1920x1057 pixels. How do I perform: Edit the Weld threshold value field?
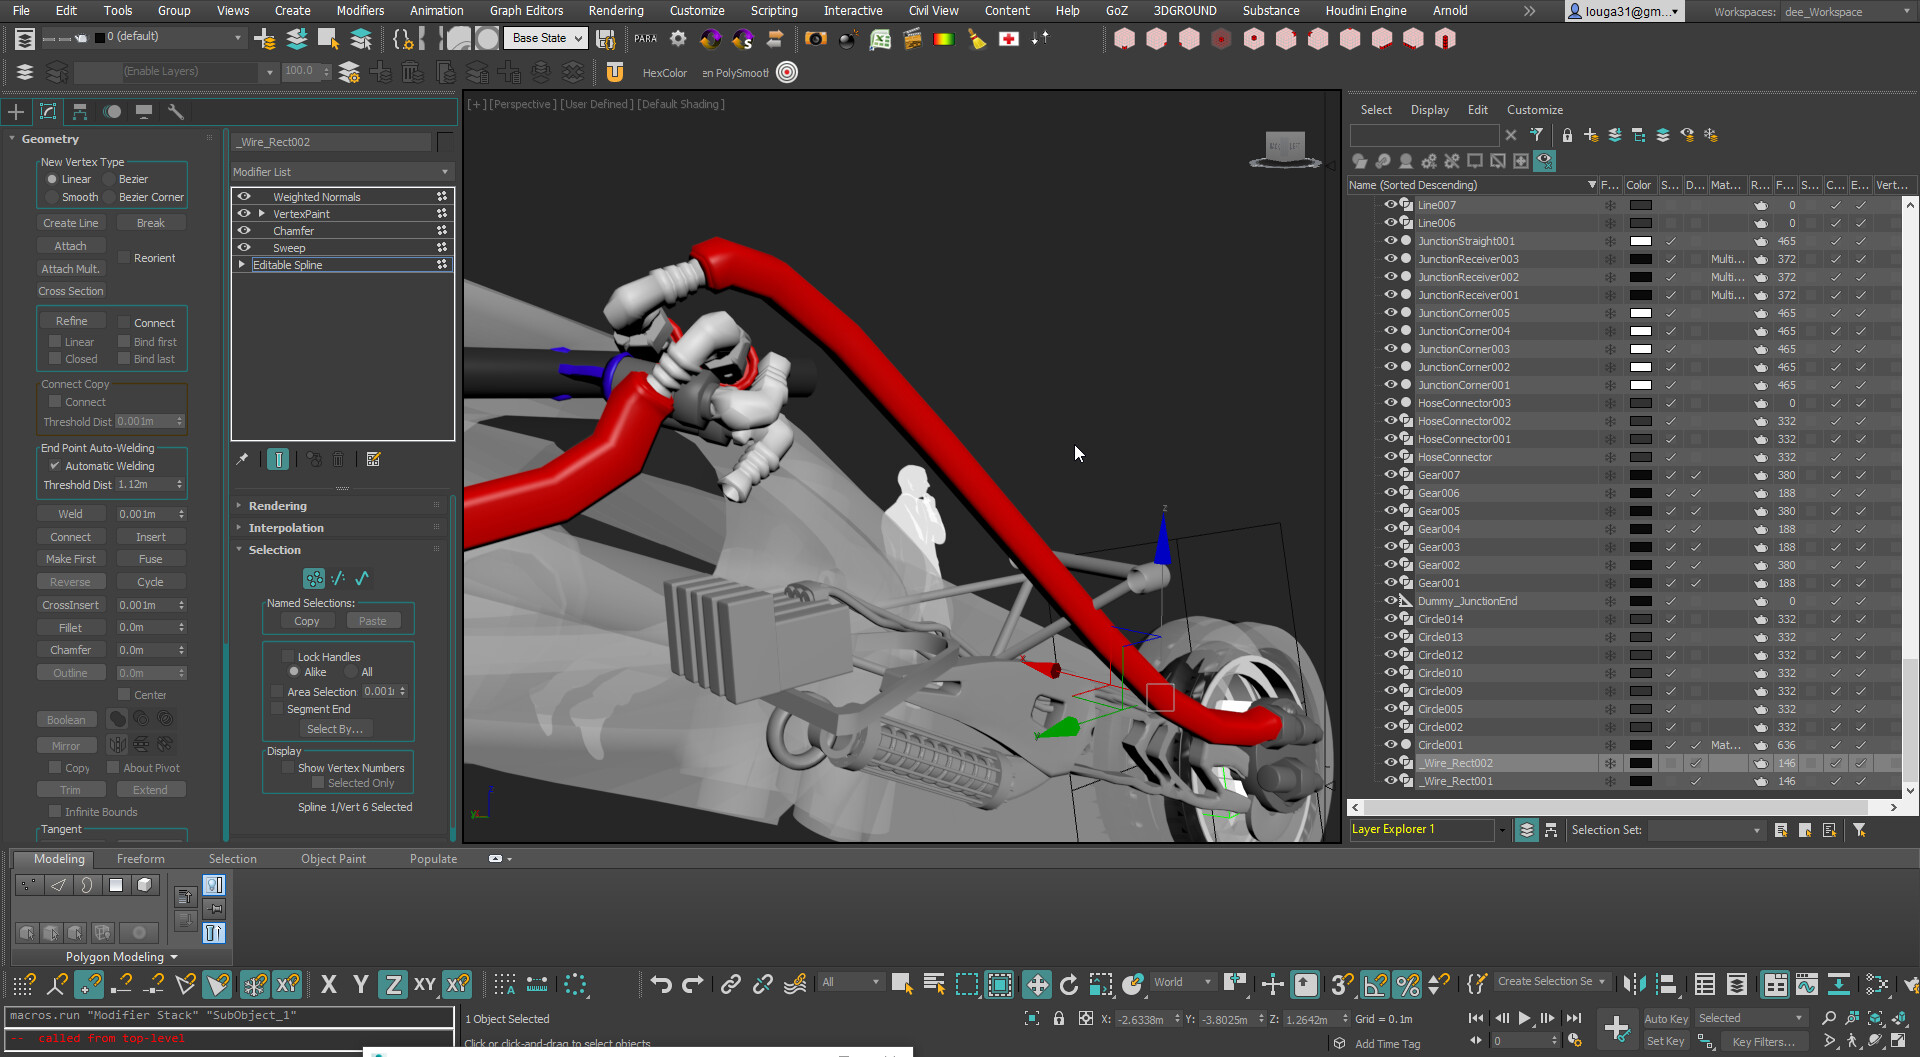[x=145, y=513]
